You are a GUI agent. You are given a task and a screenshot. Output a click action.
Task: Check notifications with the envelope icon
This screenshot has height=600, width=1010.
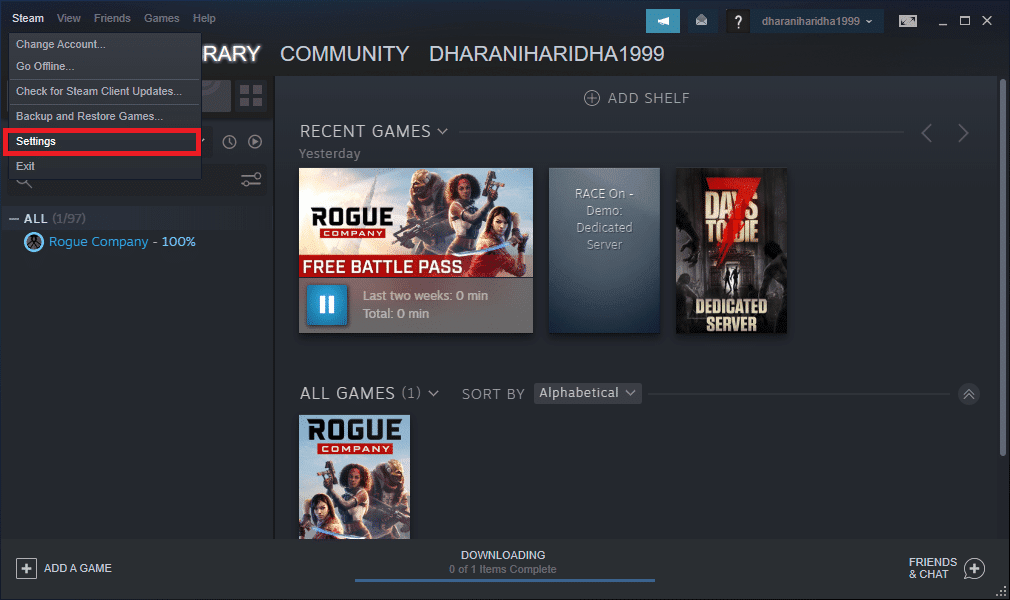point(700,20)
